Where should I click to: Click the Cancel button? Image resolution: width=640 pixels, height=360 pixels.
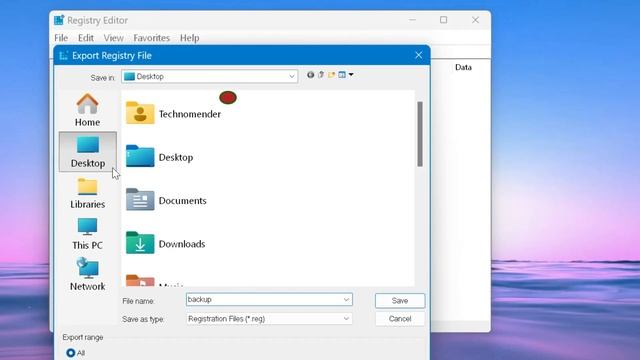click(x=400, y=319)
